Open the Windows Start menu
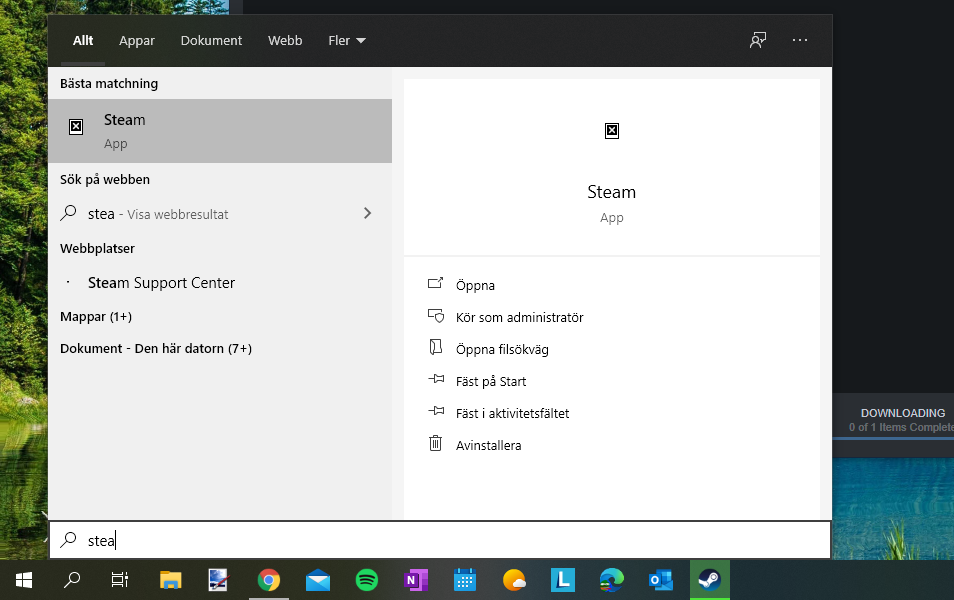The image size is (954, 600). 24,580
